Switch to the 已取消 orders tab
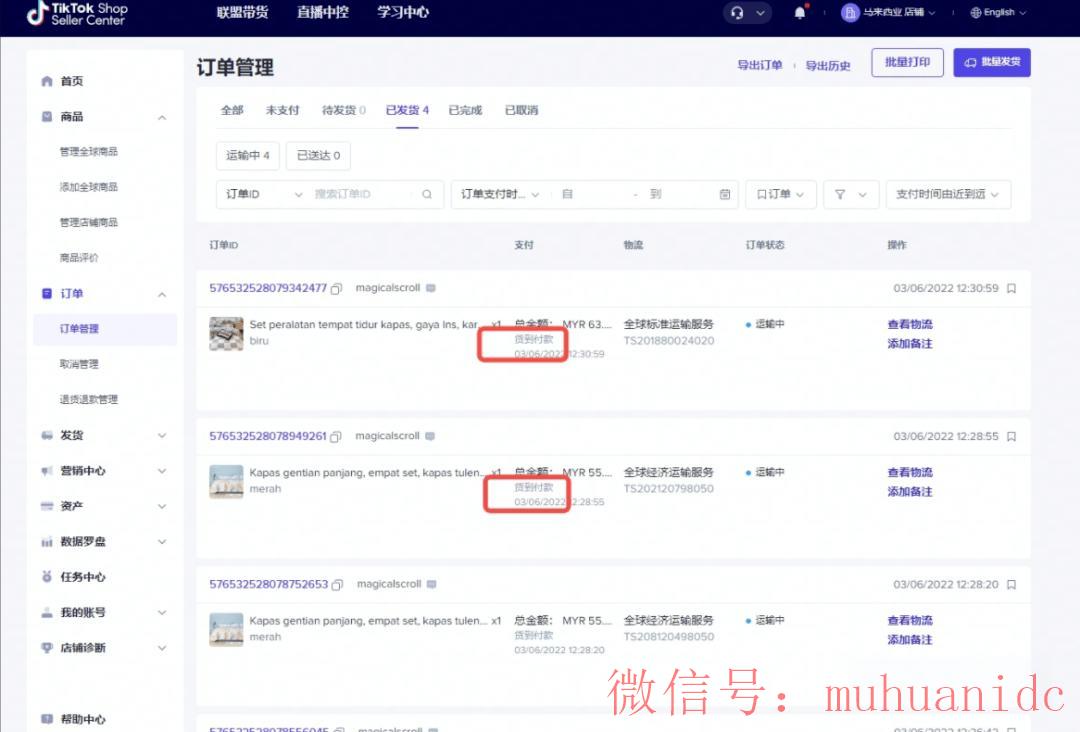The height and width of the screenshot is (732, 1080). 521,110
